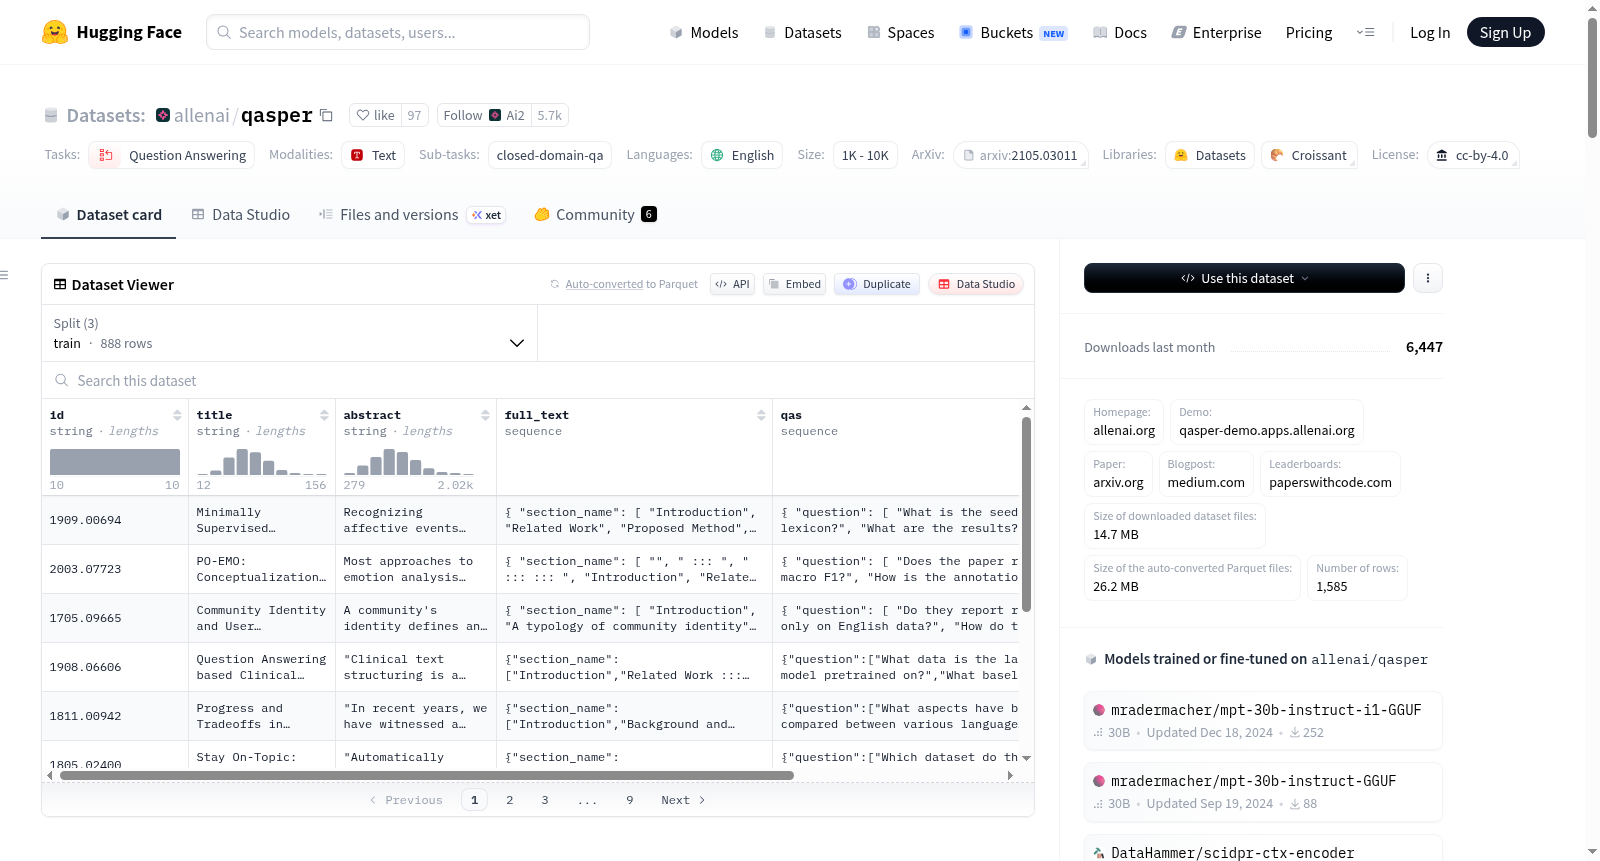Switch to the Dataset card tab
Viewport: 1600px width, 861px height.
click(108, 215)
